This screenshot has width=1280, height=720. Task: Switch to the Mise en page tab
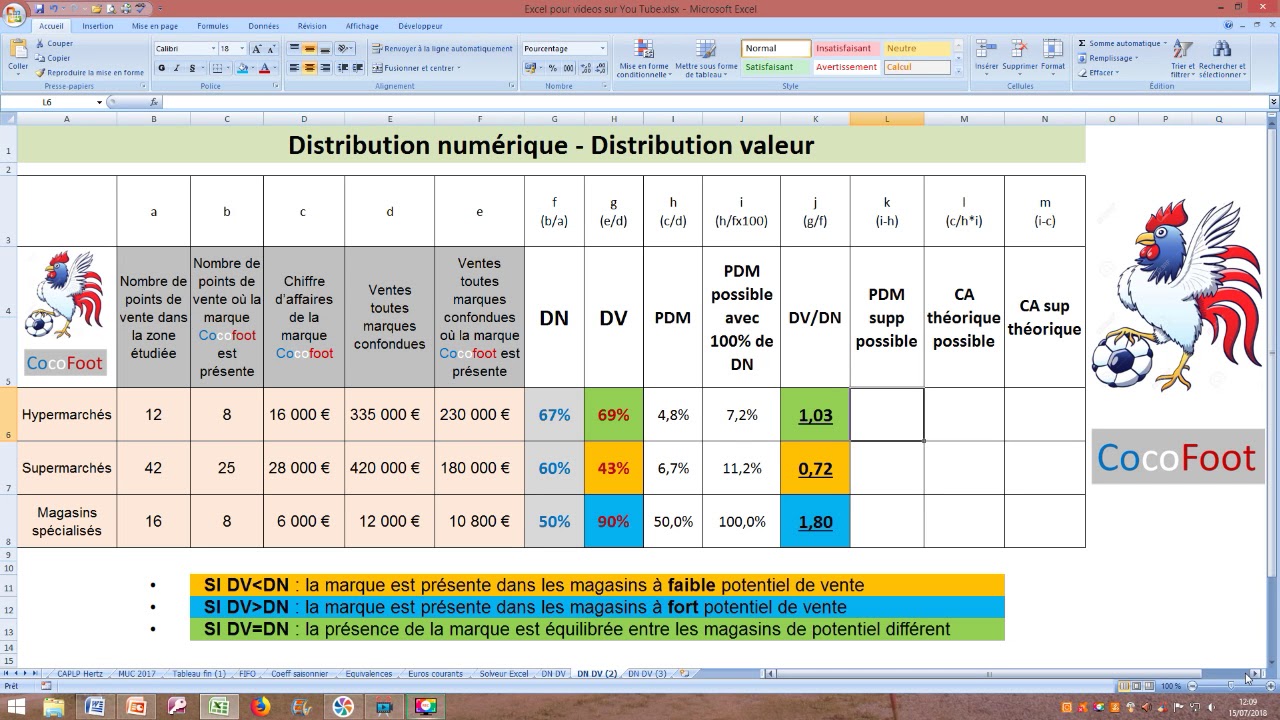(x=155, y=26)
